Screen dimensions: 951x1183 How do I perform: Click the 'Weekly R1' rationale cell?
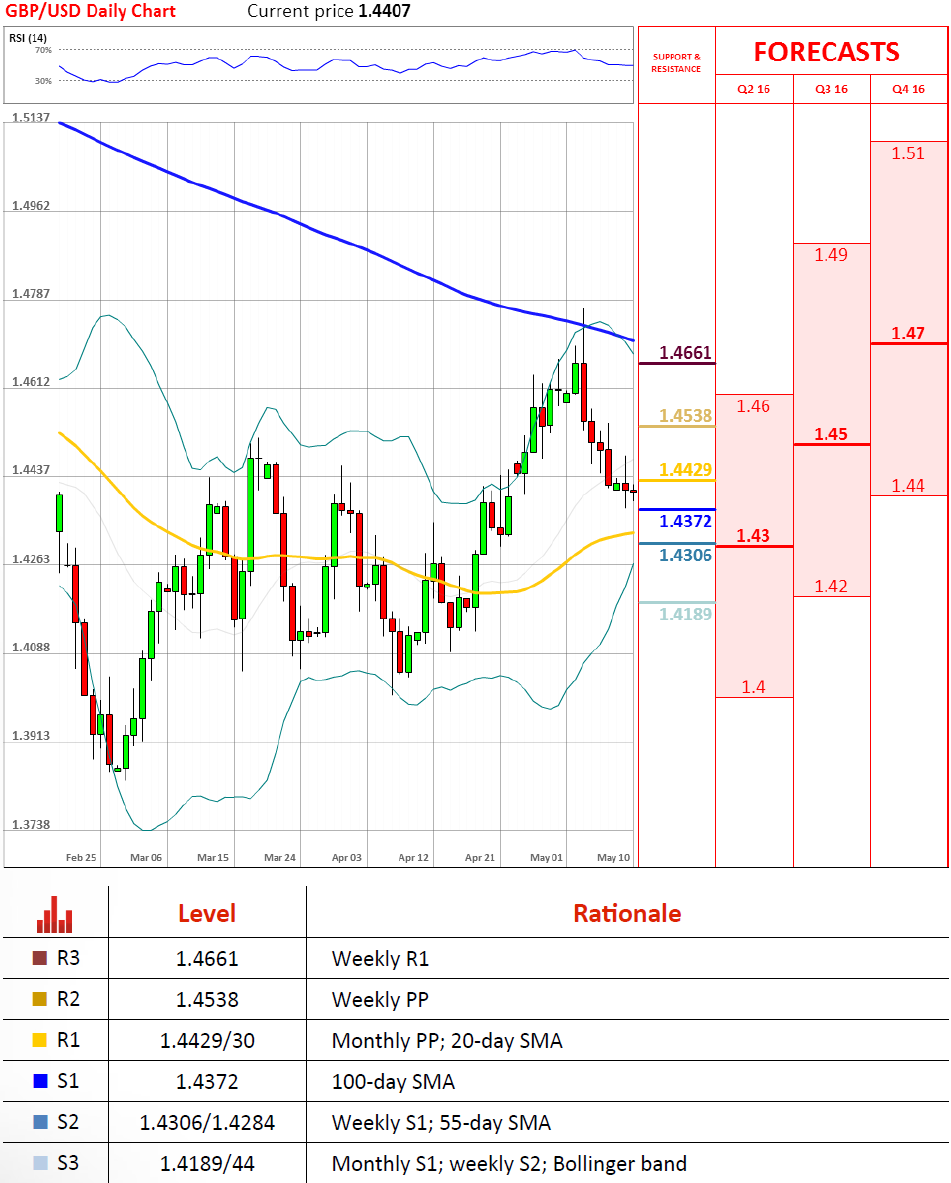[380, 959]
